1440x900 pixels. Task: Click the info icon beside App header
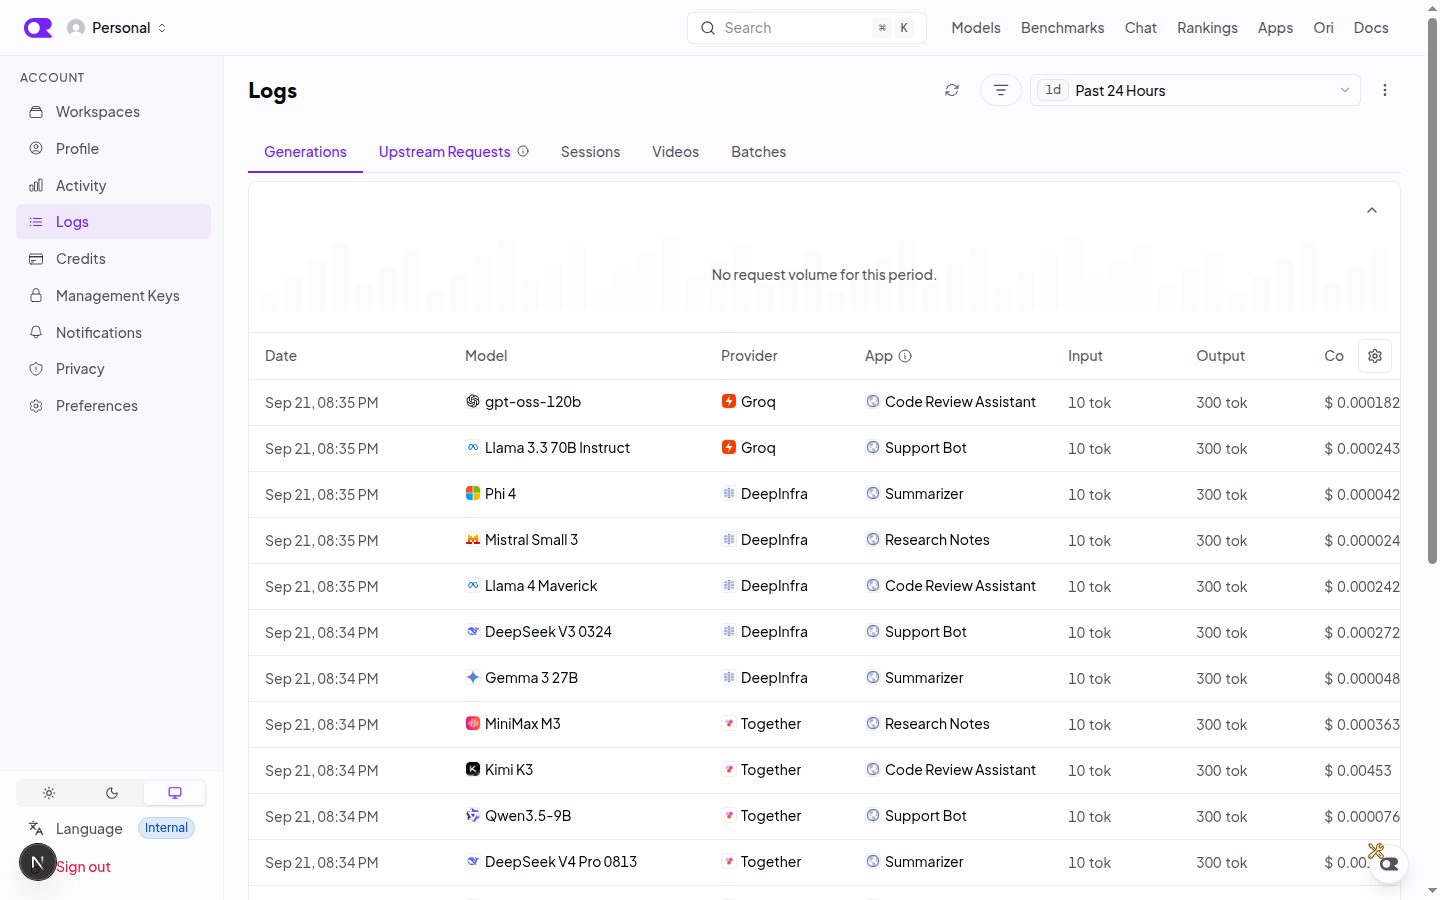tap(905, 356)
